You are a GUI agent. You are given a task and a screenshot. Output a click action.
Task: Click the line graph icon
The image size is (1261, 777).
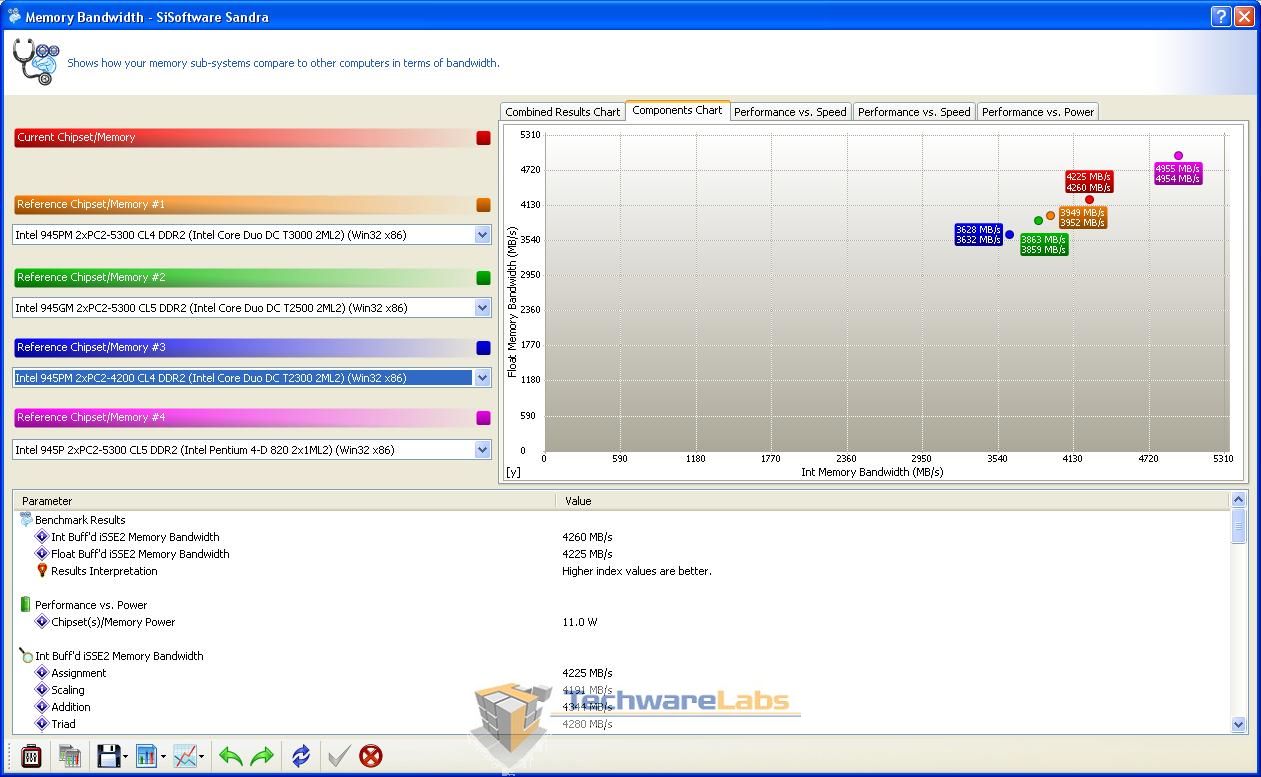pyautogui.click(x=184, y=756)
